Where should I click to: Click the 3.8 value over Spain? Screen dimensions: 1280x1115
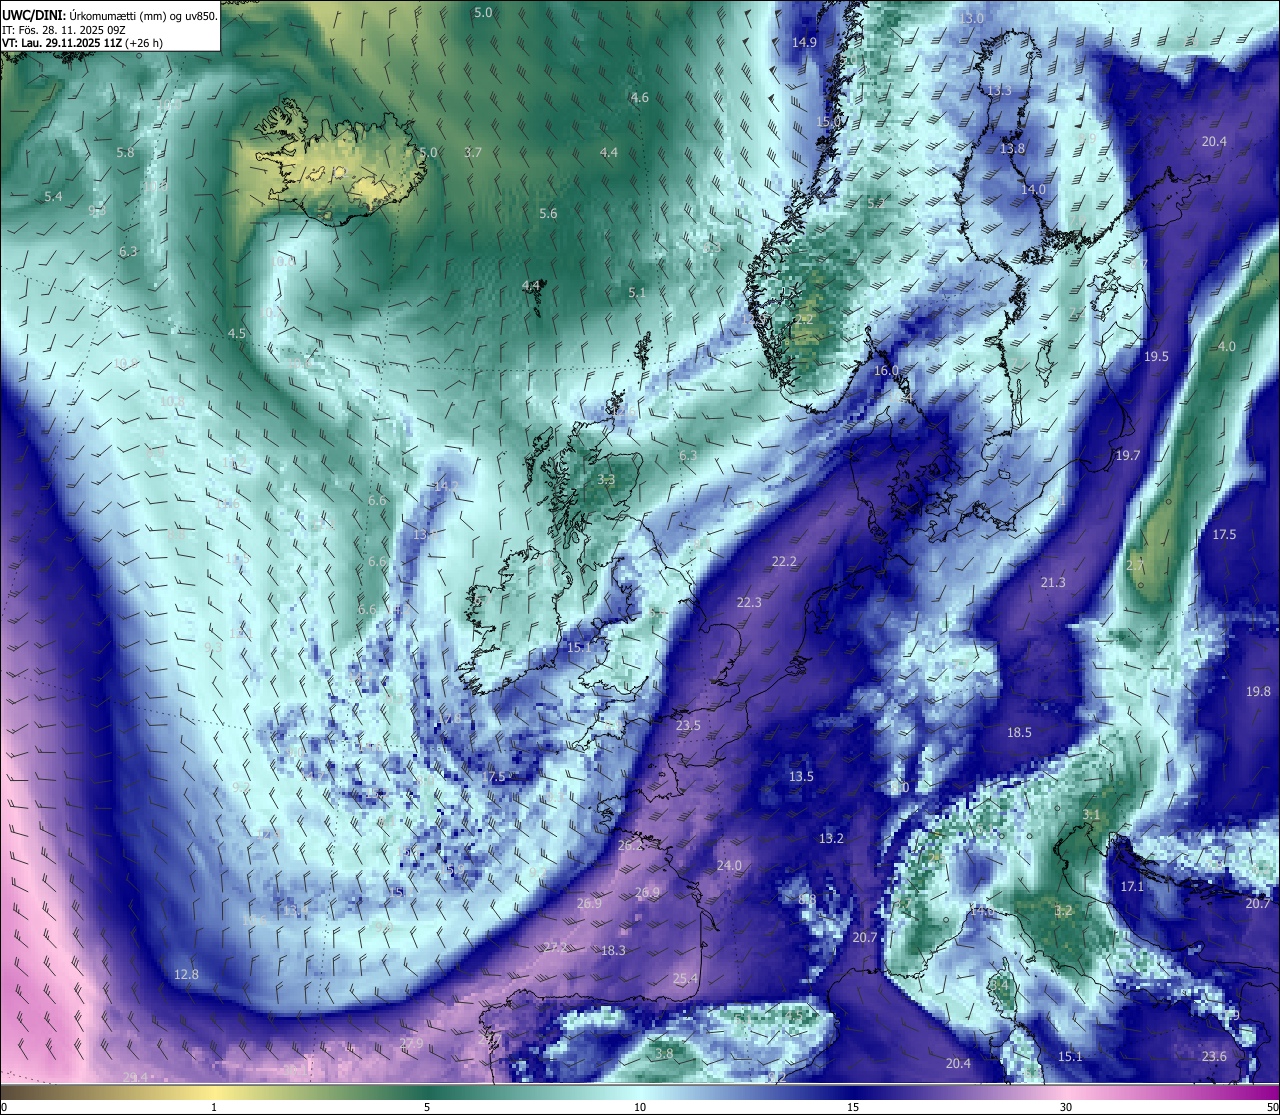click(x=664, y=1054)
